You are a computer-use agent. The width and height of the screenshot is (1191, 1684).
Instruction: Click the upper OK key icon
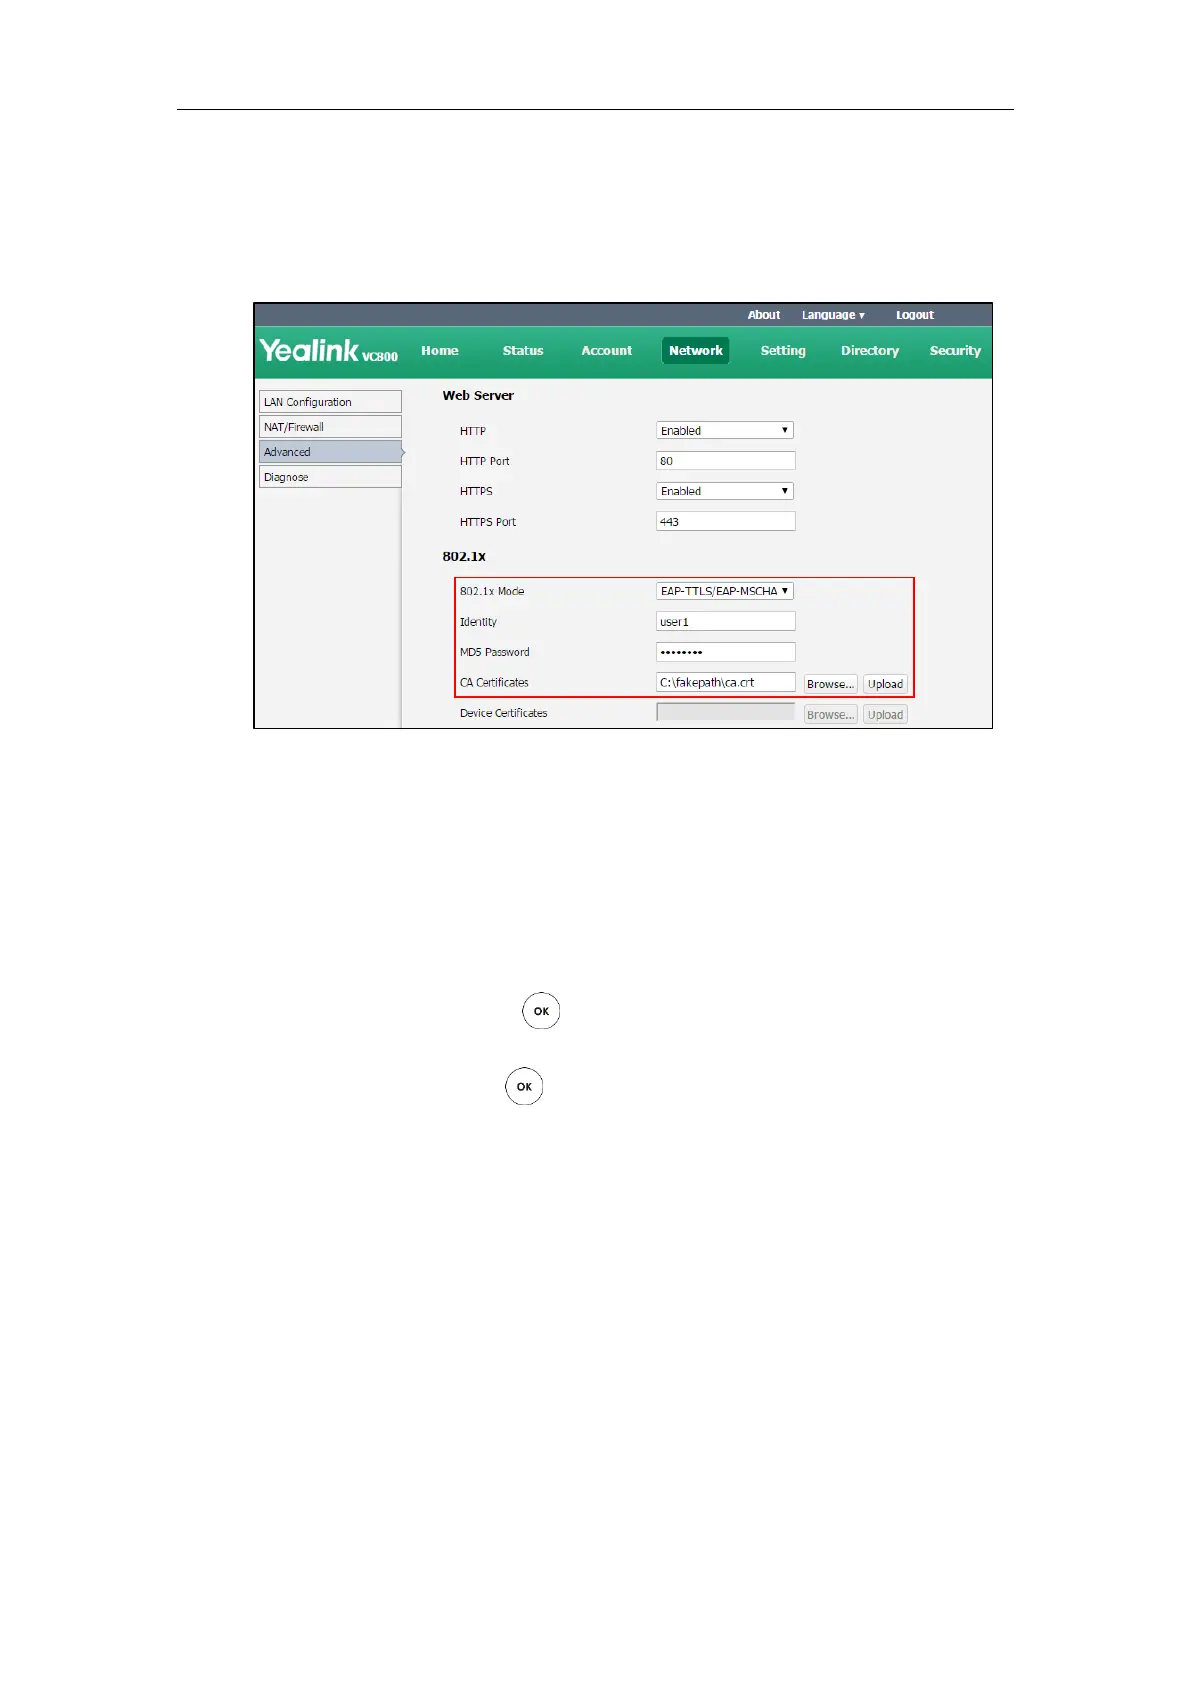541,1011
